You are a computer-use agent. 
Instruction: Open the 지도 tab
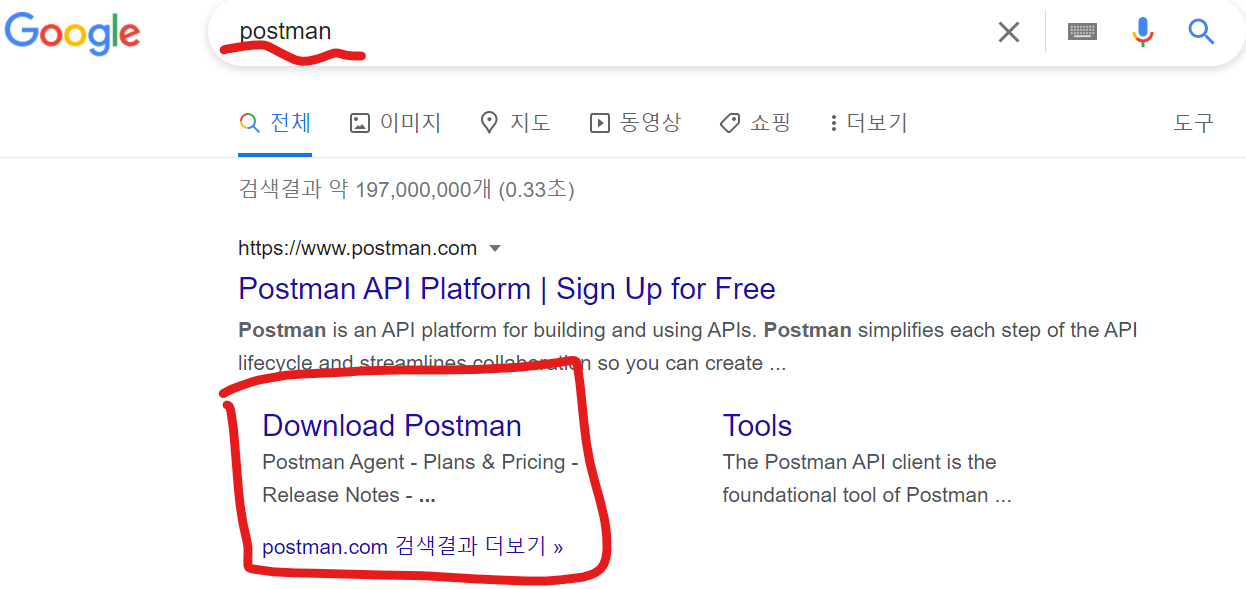[515, 123]
